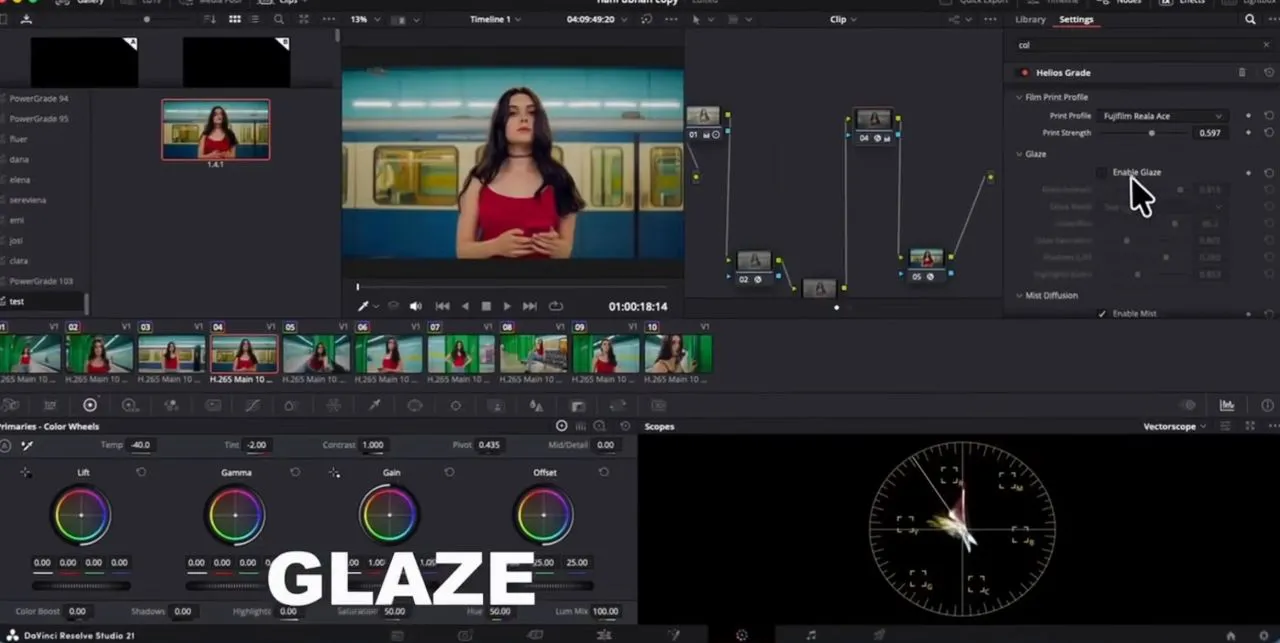Screen dimensions: 1280x643
Task: Open the Qualifier eyedropper palette
Action: coord(375,405)
